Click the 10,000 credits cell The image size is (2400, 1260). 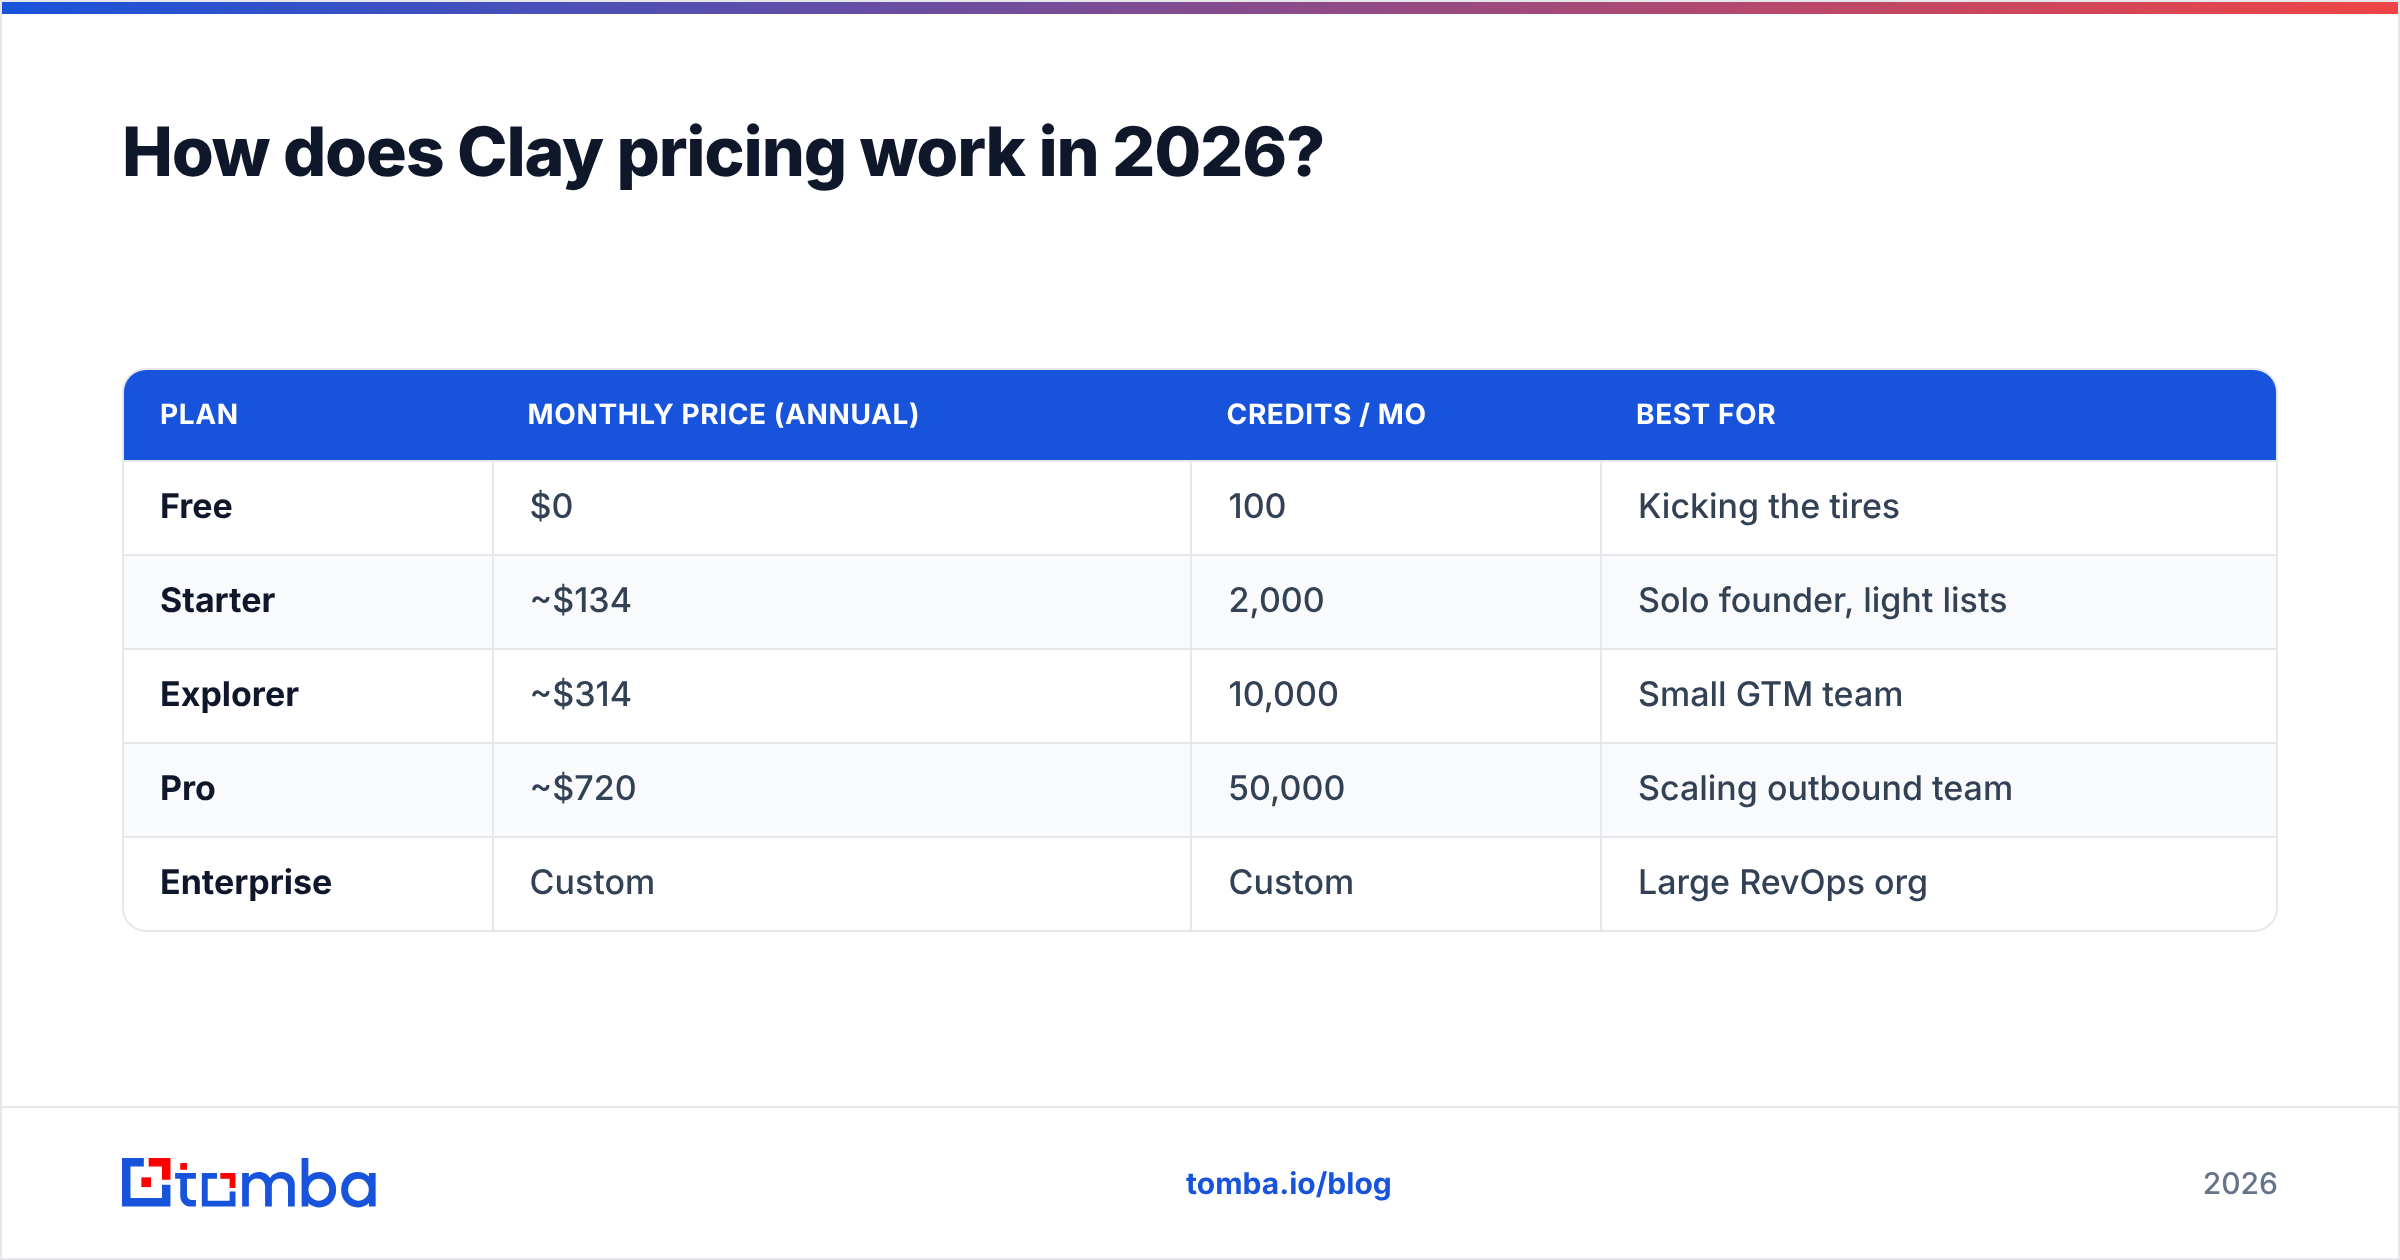(x=1396, y=695)
